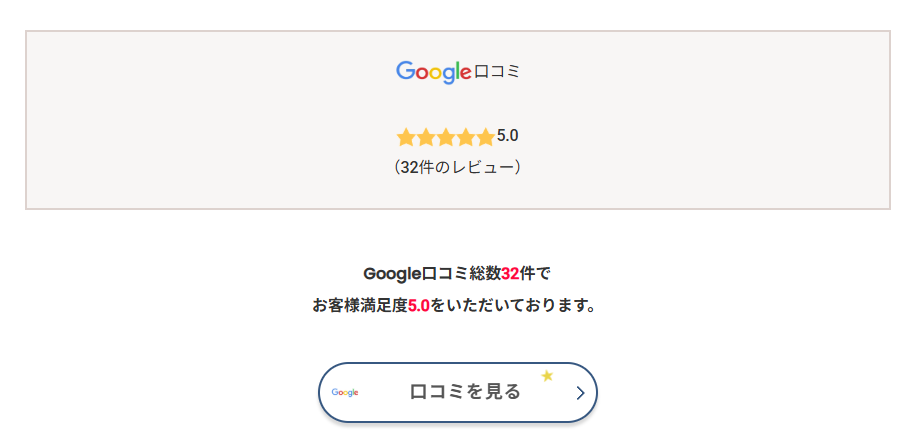Click the first gold star in the rating
Image resolution: width=913 pixels, height=448 pixels.
coord(405,138)
